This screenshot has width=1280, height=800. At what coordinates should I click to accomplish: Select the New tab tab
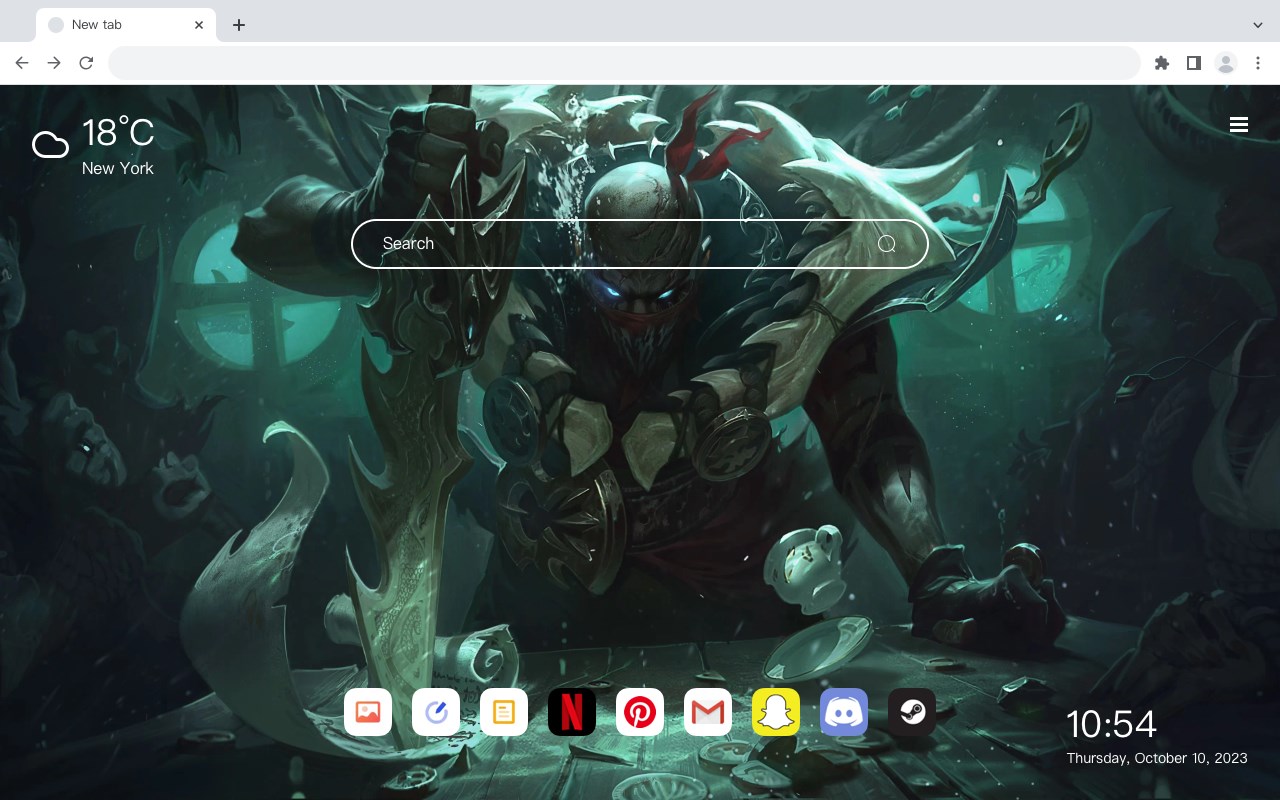tap(126, 25)
